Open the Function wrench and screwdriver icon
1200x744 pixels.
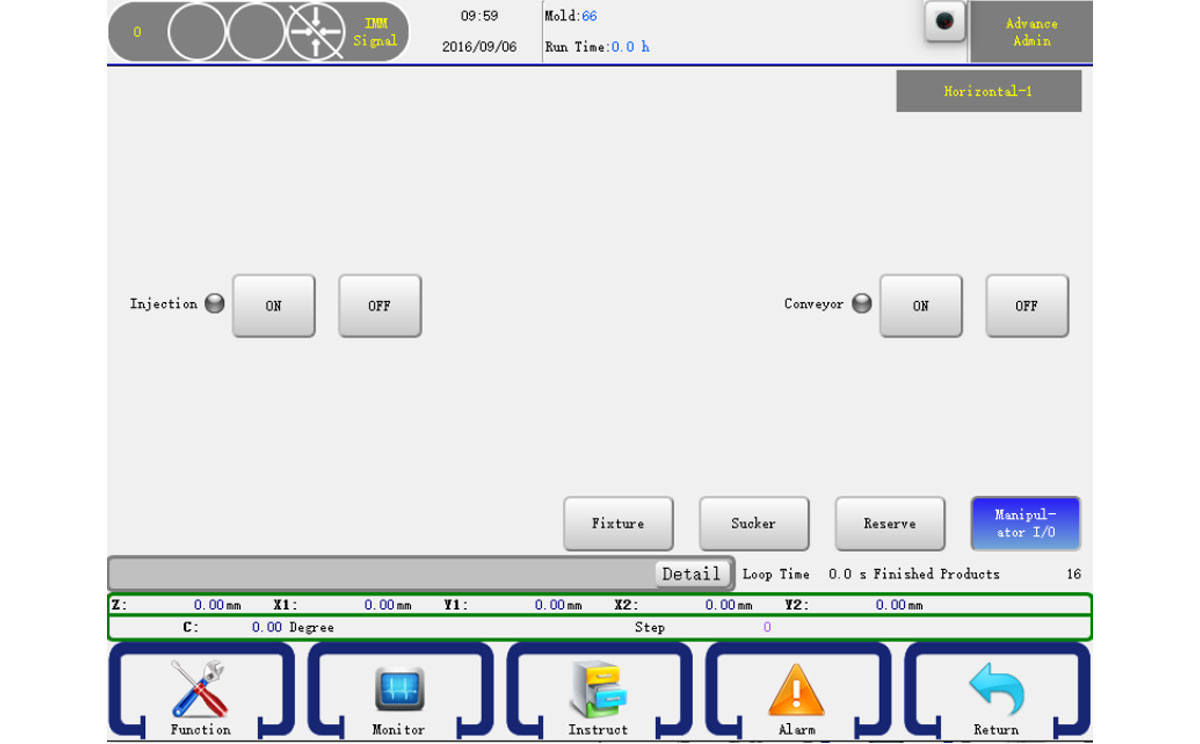tap(200, 690)
